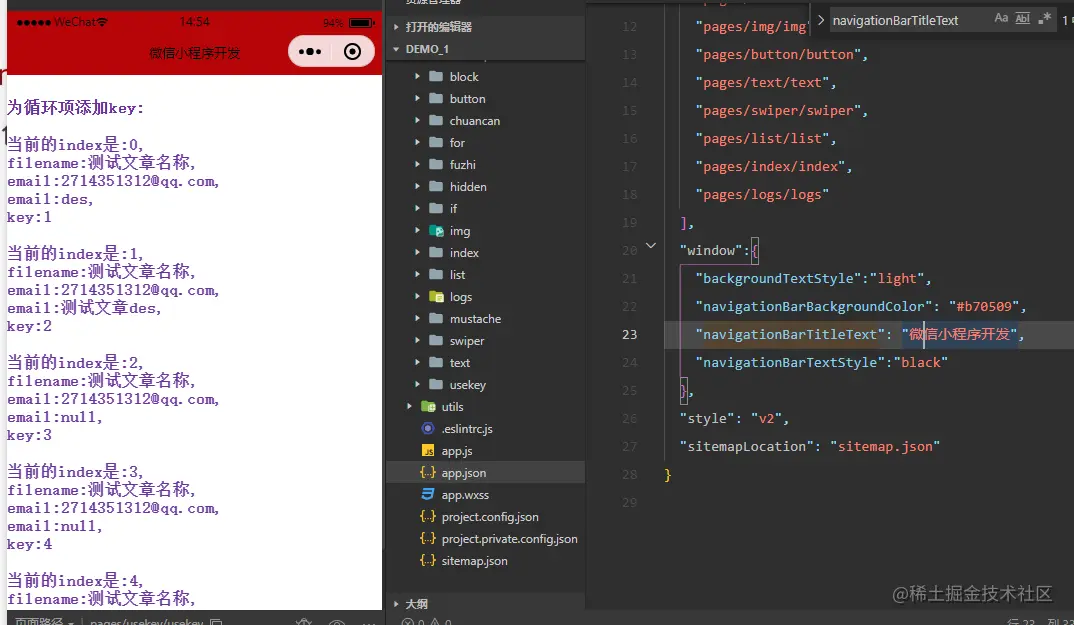Click the heading 为循环项添加key in simulator
1074x625 pixels.
point(75,108)
